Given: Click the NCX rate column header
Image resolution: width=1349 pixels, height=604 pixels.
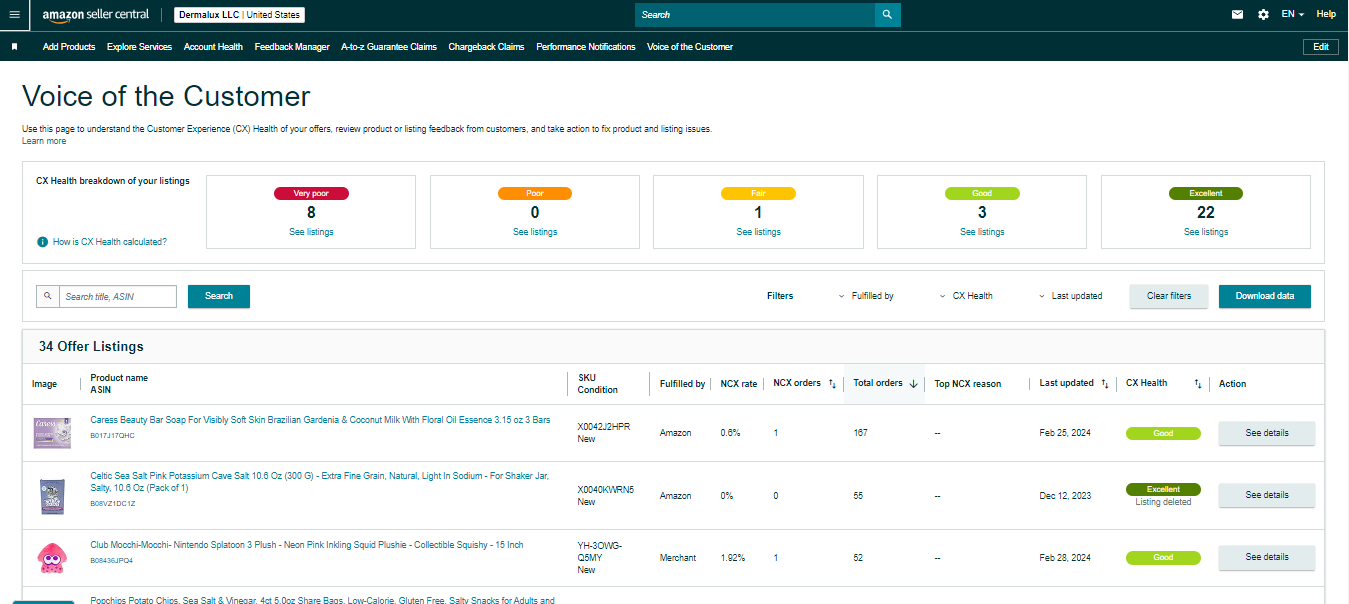Looking at the screenshot, I should pyautogui.click(x=738, y=384).
